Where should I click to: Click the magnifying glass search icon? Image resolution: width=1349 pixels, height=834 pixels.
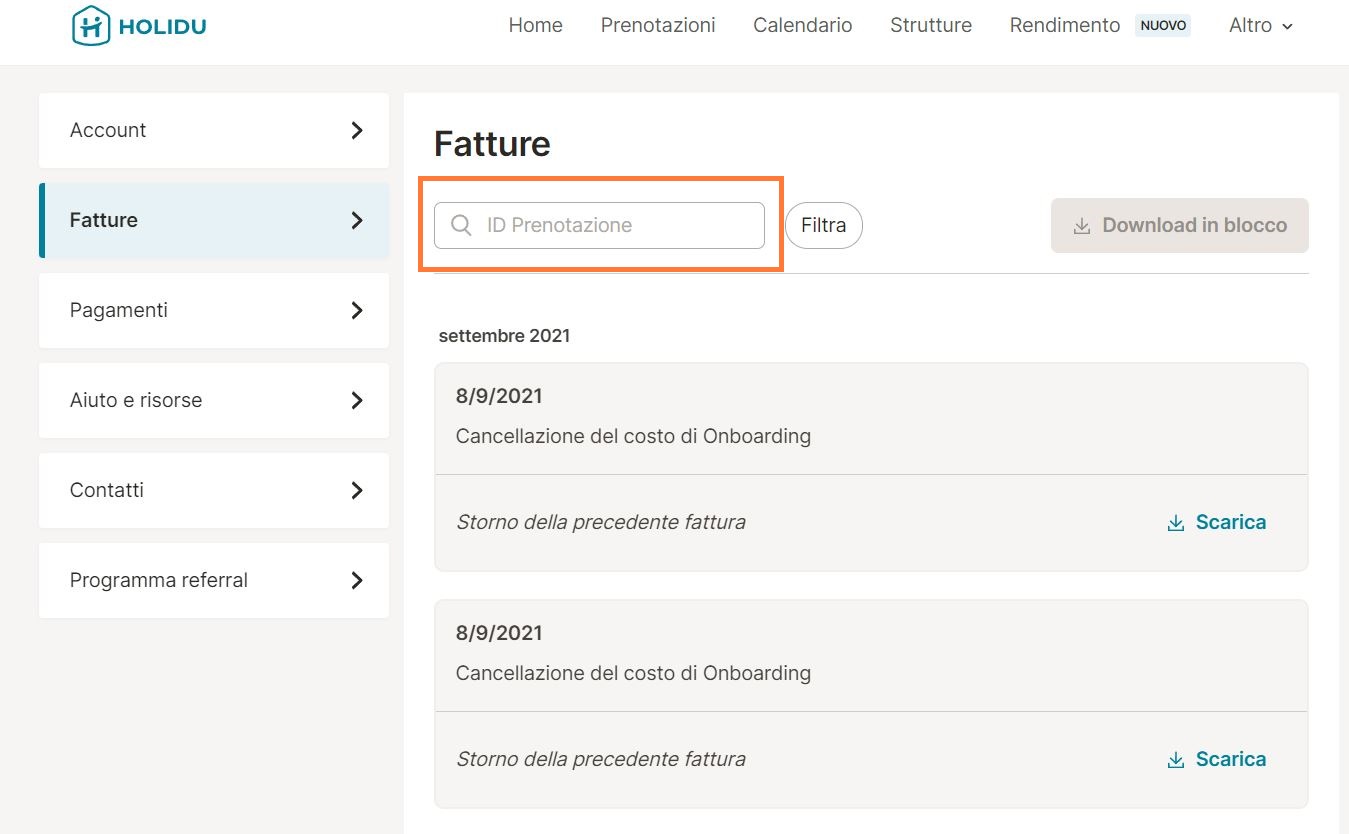click(x=461, y=225)
